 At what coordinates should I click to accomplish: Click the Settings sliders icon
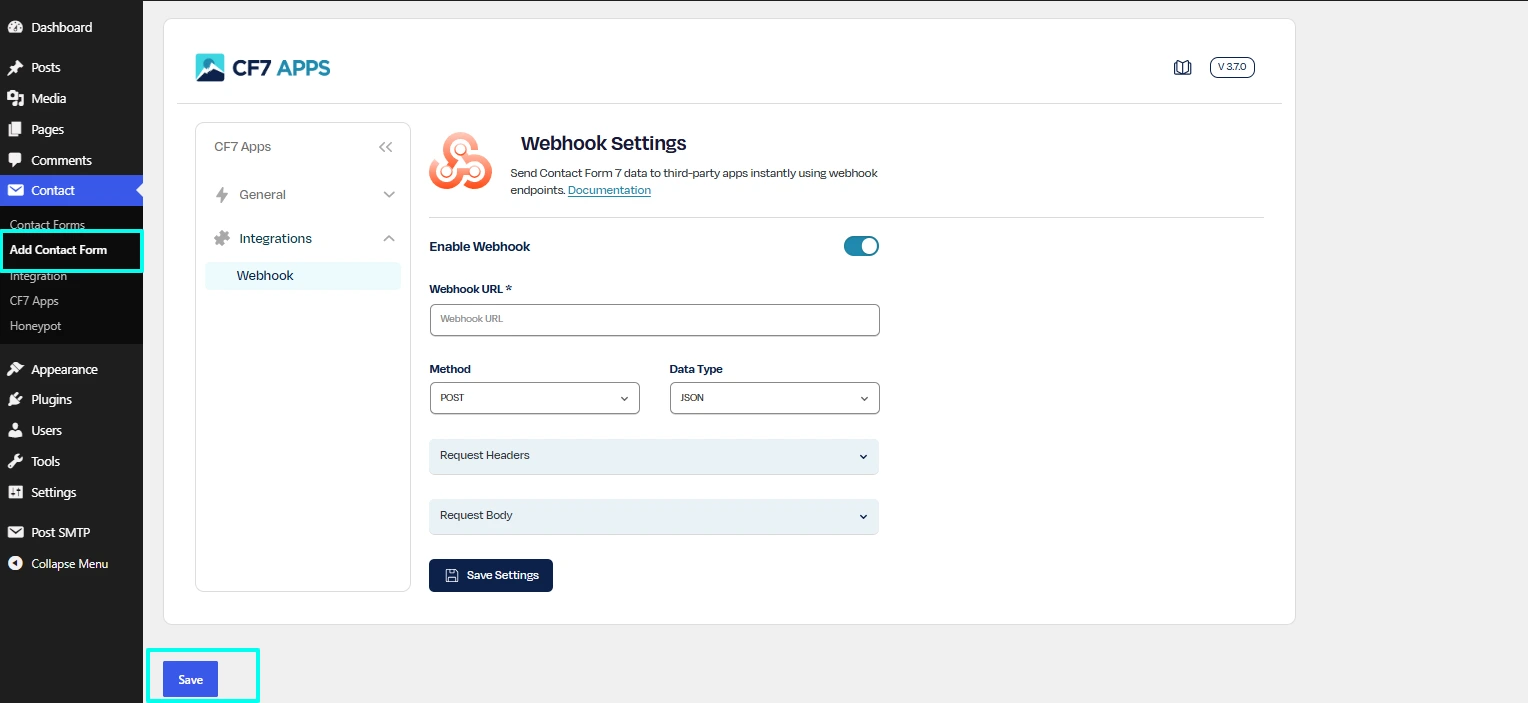pos(15,492)
